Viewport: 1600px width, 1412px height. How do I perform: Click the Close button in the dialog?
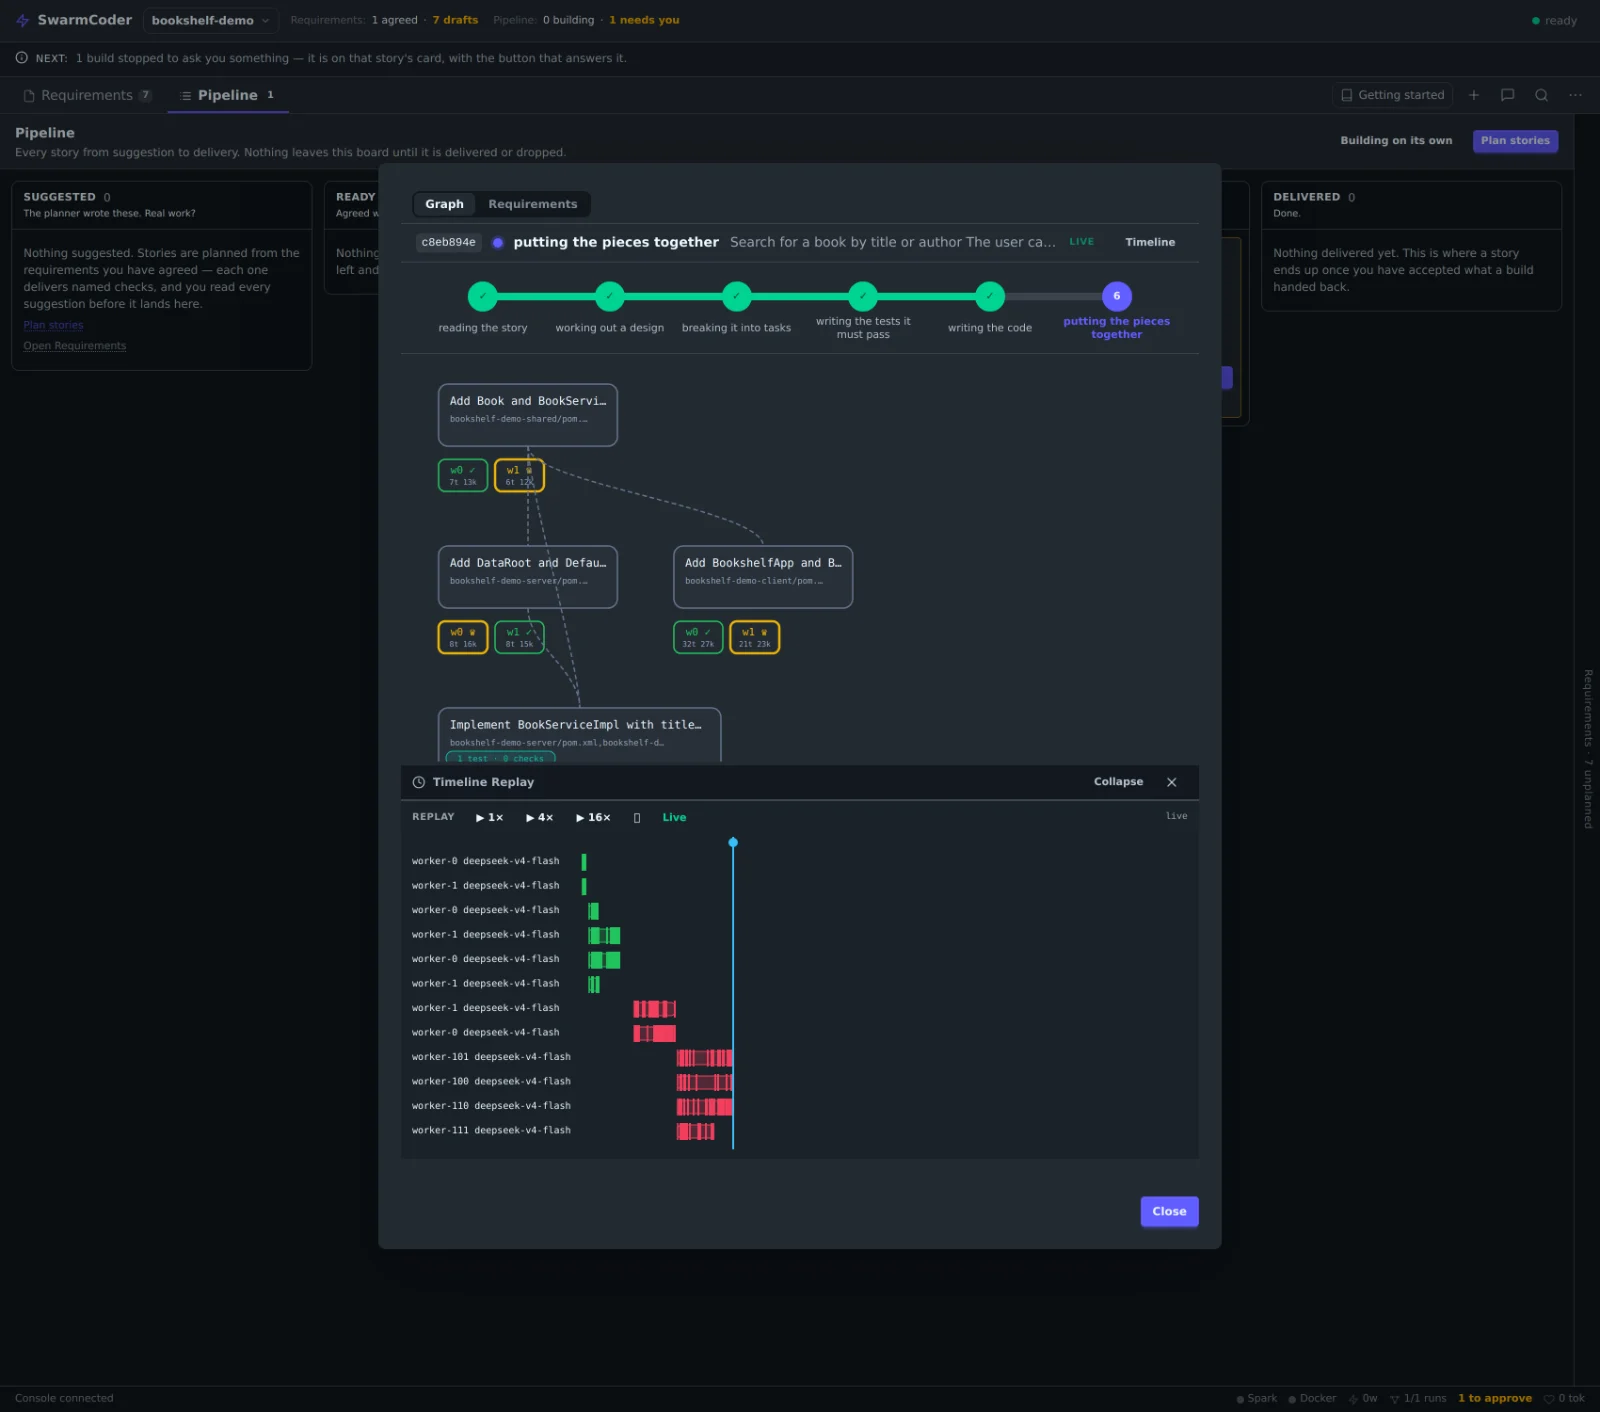(x=1169, y=1211)
